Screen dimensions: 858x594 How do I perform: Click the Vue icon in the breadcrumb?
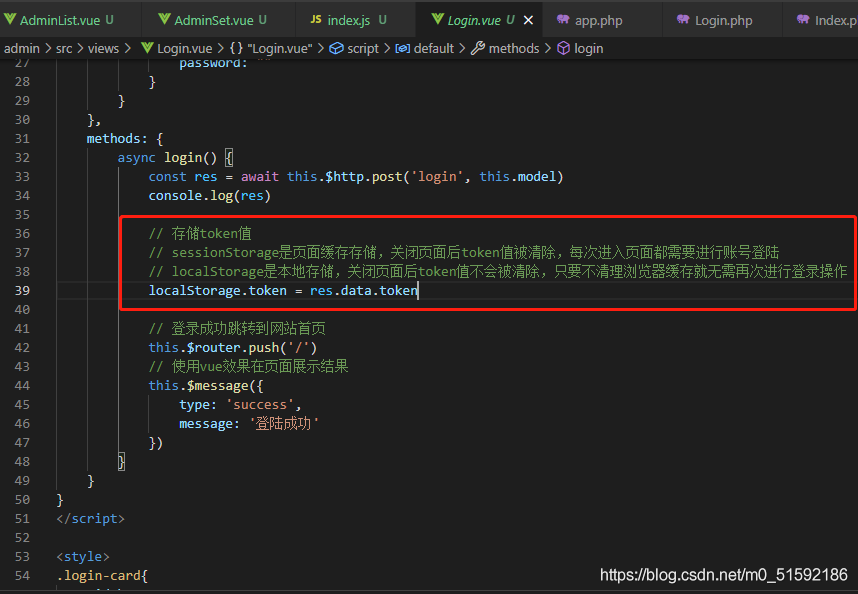(x=147, y=48)
